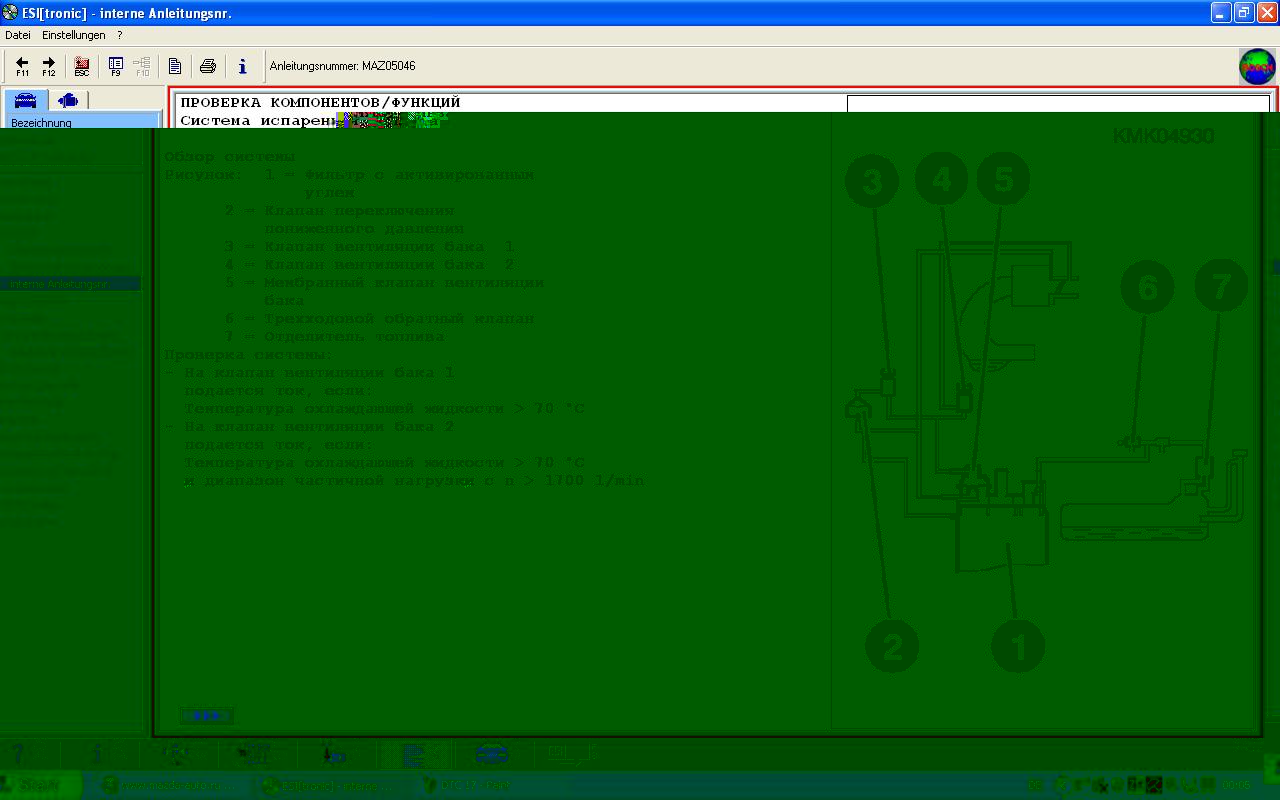The height and width of the screenshot is (800, 1280).
Task: Switch to the car vehicle tab
Action: pyautogui.click(x=26, y=100)
